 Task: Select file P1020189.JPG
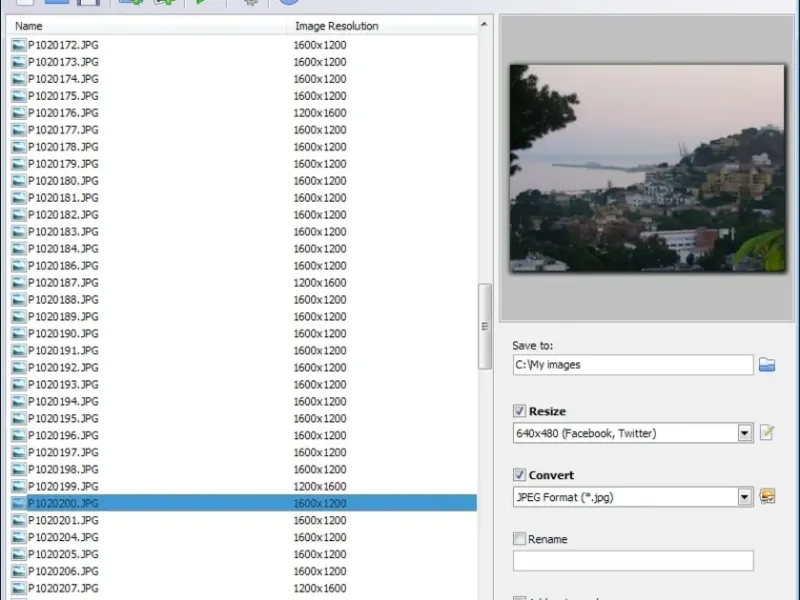(x=63, y=316)
